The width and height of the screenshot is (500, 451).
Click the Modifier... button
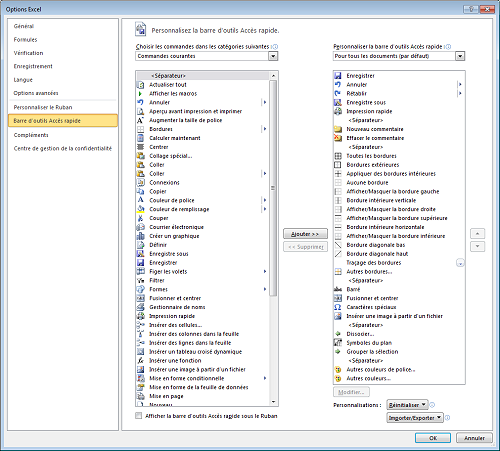click(351, 392)
